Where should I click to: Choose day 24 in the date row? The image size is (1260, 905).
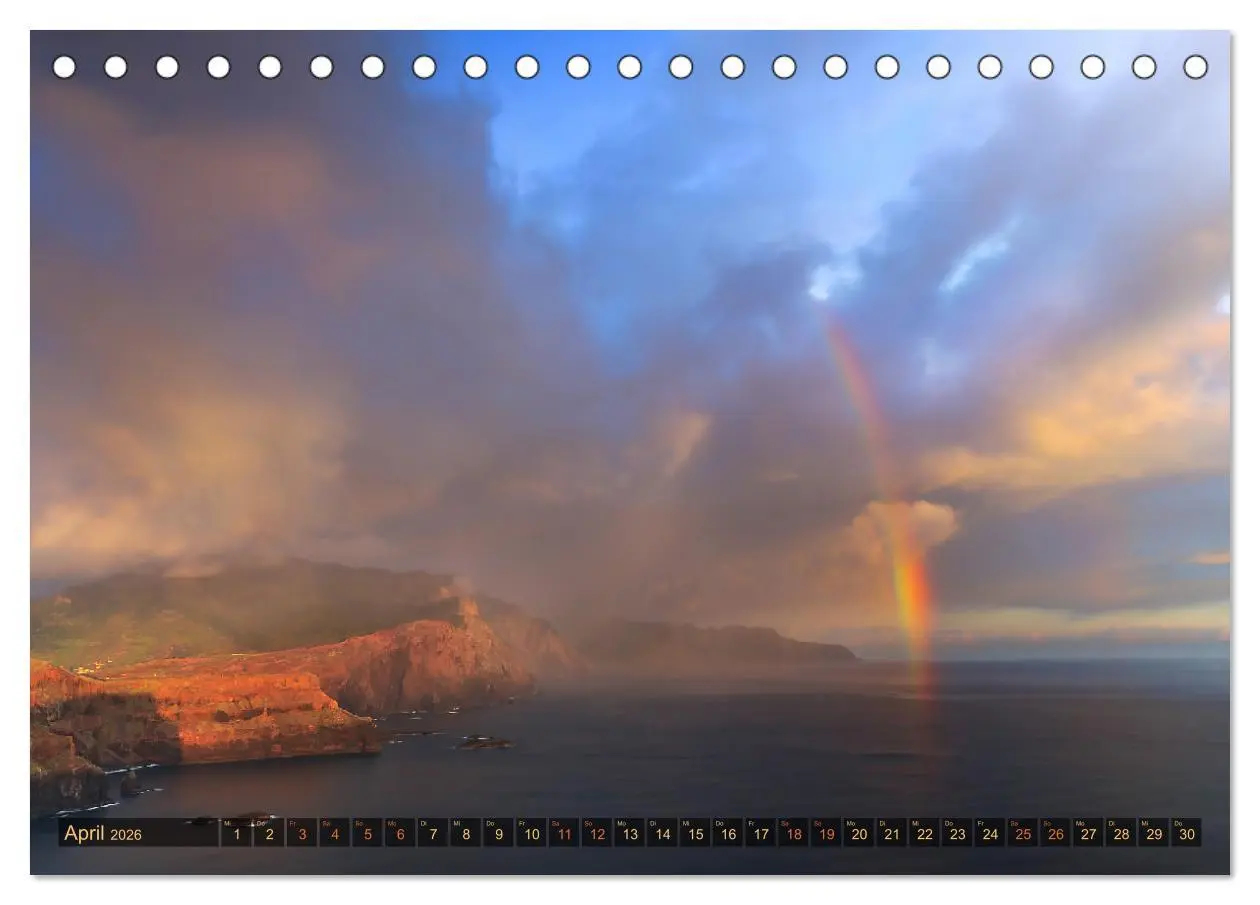coord(990,832)
